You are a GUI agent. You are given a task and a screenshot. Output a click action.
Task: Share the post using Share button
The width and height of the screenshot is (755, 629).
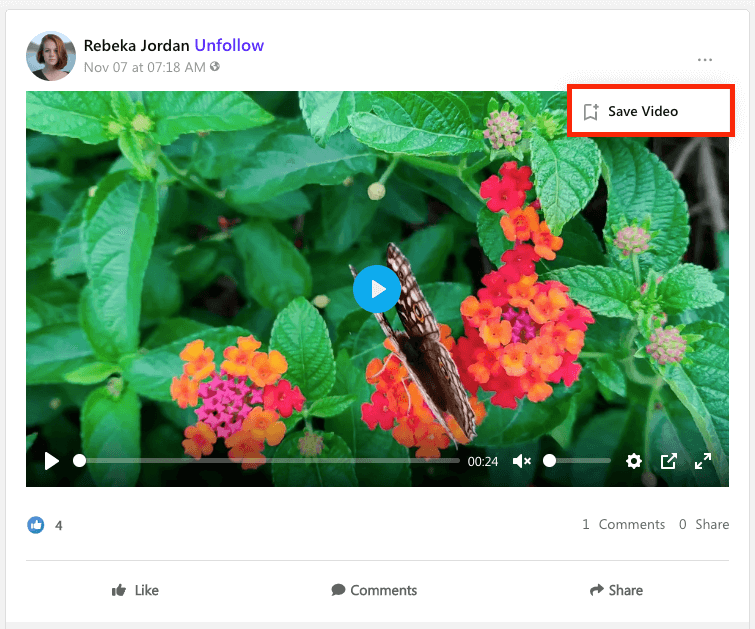tap(616, 590)
